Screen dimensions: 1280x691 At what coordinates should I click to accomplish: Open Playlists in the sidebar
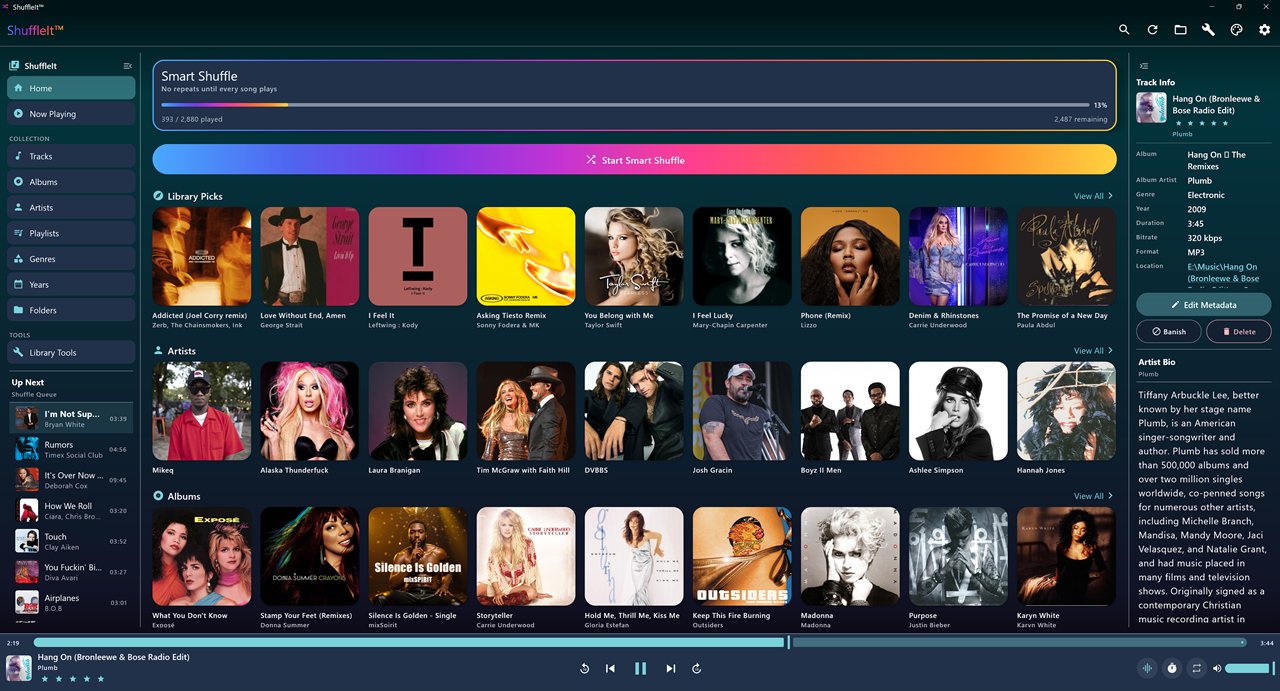tap(71, 233)
